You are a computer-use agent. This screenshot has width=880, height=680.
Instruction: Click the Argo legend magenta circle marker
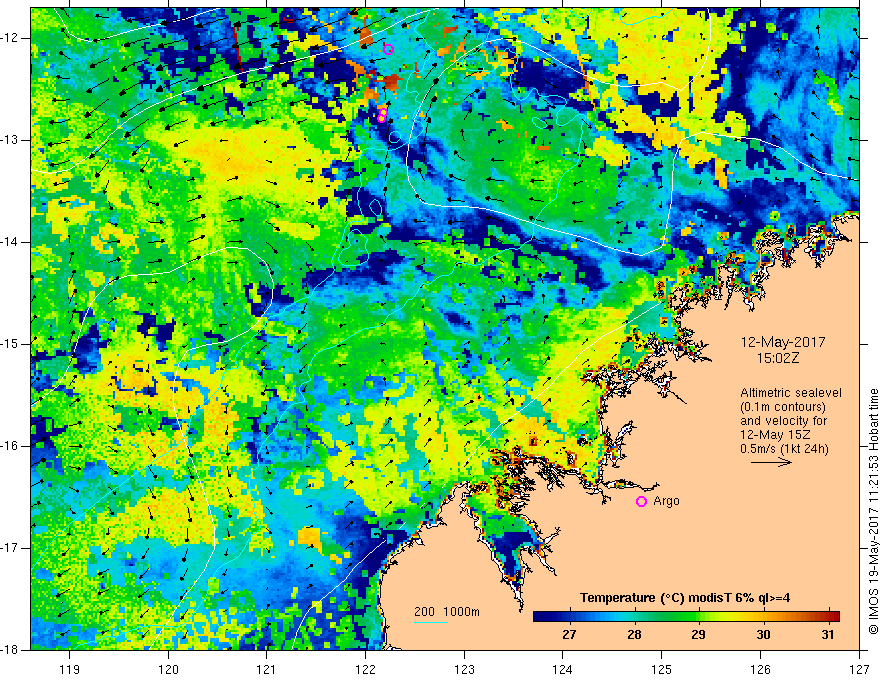point(641,502)
